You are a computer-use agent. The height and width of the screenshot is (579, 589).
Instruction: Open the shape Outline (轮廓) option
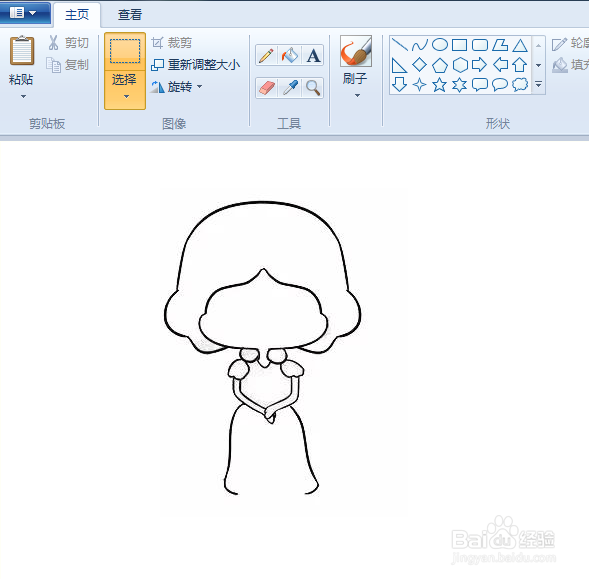point(570,43)
